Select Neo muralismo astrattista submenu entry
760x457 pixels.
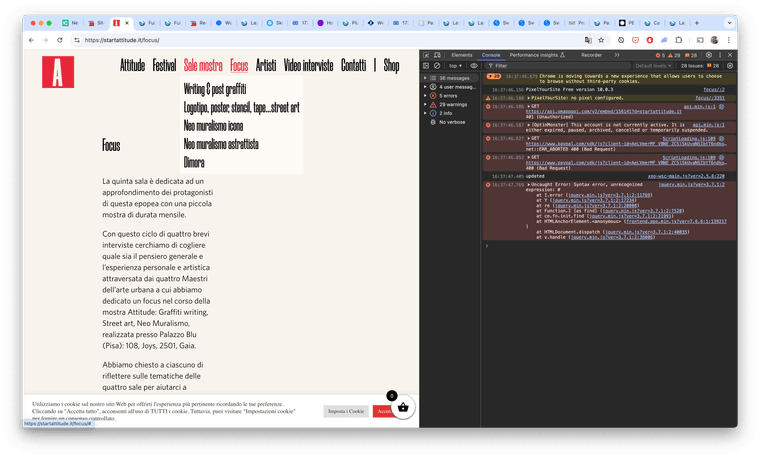click(x=221, y=144)
